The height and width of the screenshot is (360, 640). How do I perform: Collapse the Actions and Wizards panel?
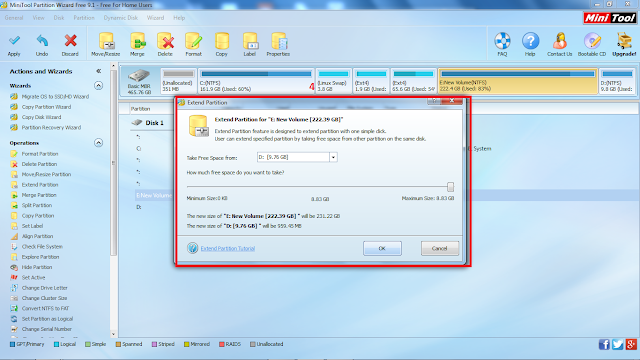tap(98, 71)
